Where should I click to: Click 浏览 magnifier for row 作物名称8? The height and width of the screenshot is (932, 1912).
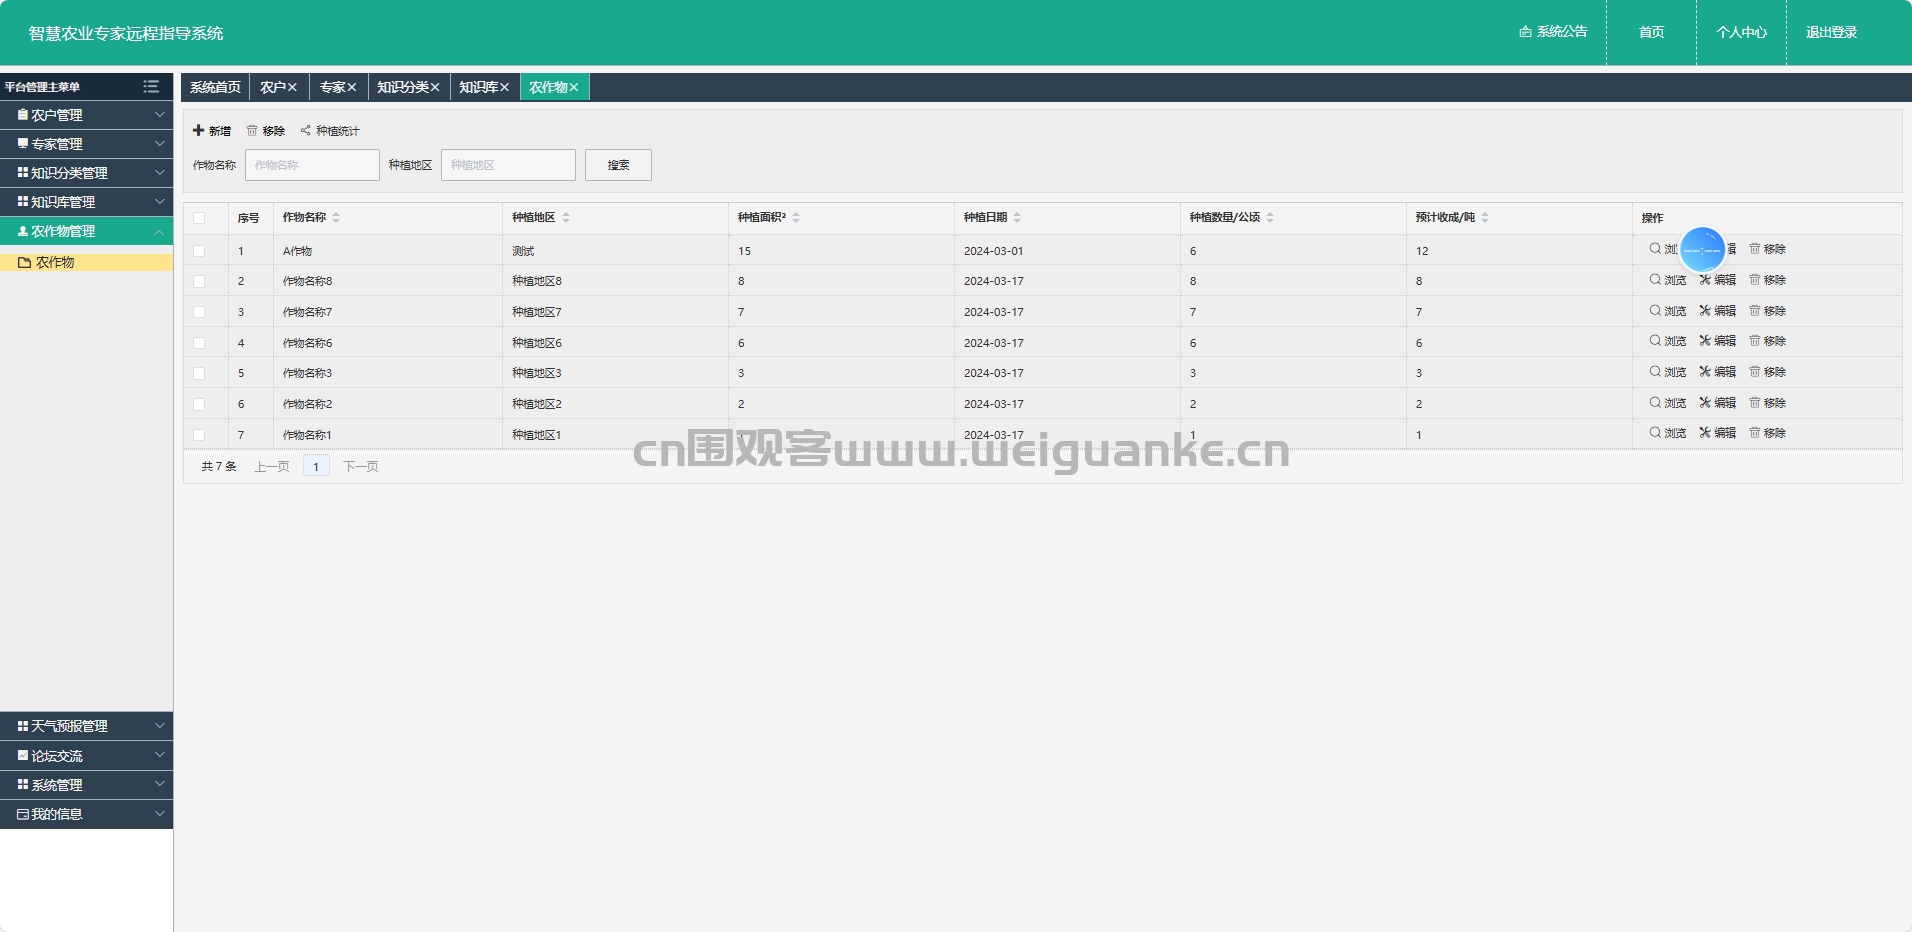click(x=1668, y=280)
